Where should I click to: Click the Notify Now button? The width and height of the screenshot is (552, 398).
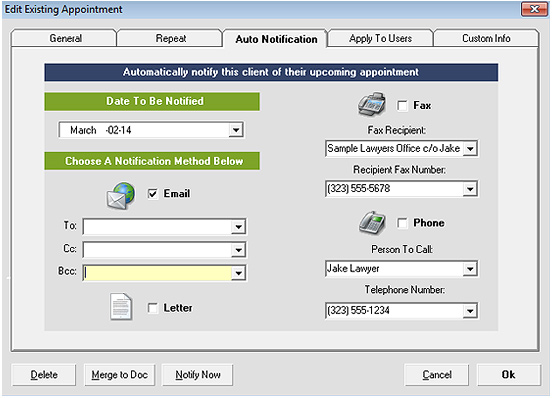[x=197, y=375]
